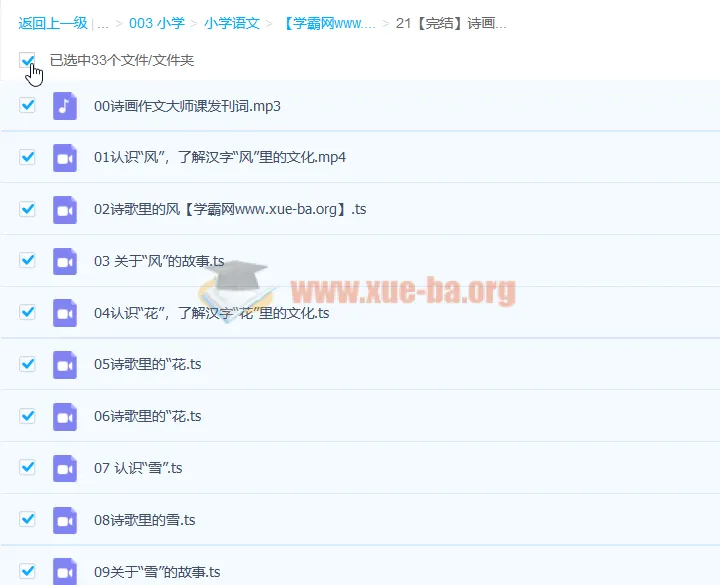Click the audio icon for 00诗画作文大师课发刊词.mp3

click(x=65, y=106)
